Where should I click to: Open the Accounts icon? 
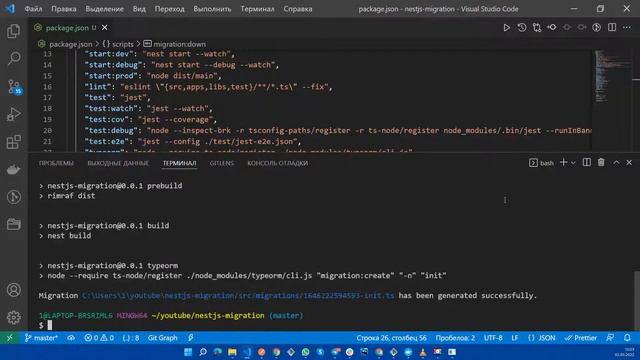click(13, 290)
